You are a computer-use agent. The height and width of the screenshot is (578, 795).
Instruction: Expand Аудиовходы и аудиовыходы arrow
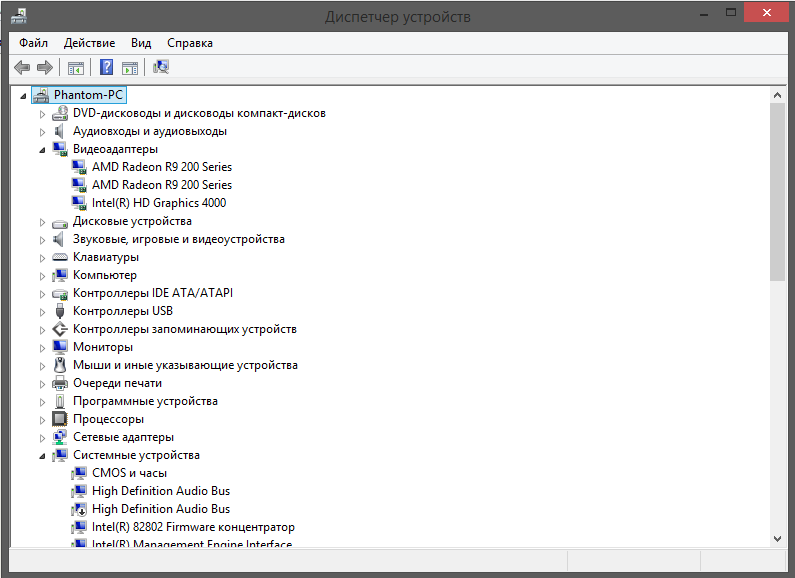[42, 132]
